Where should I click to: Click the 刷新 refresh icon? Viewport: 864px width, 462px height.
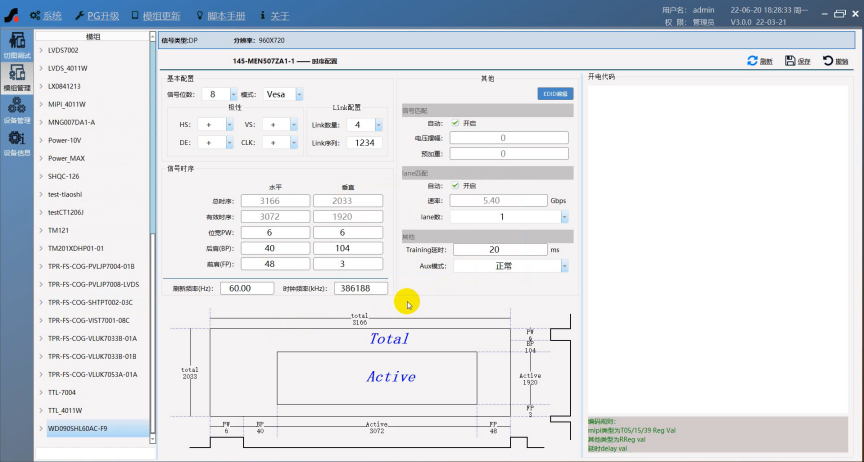coord(753,61)
